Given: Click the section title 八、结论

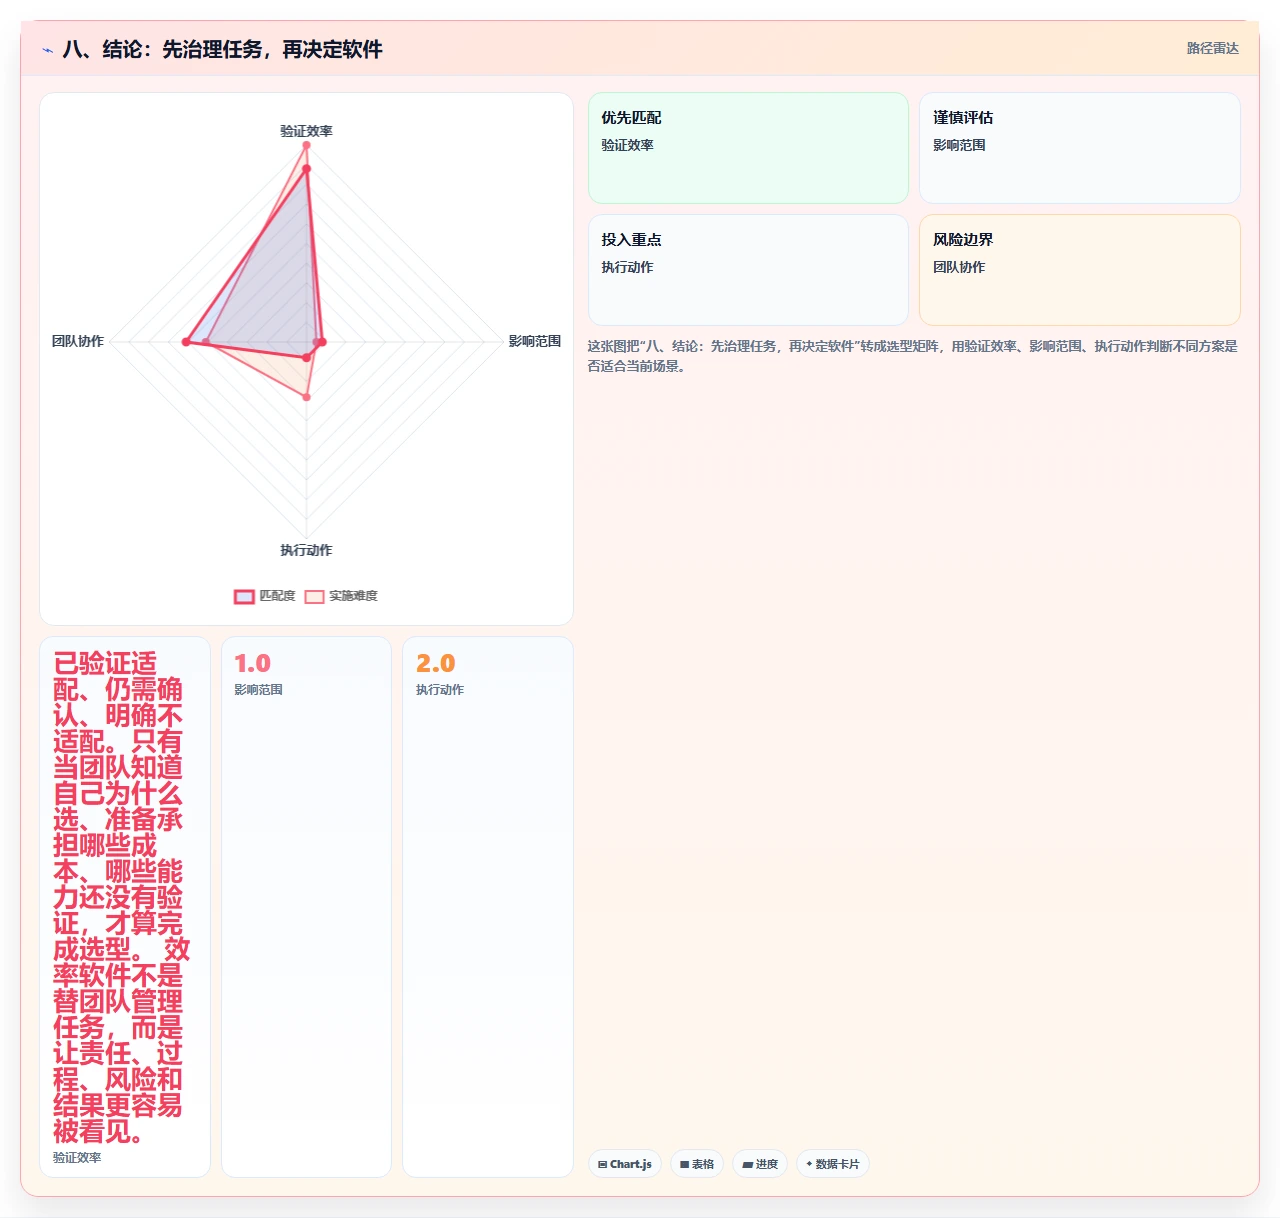Looking at the screenshot, I should click(222, 49).
